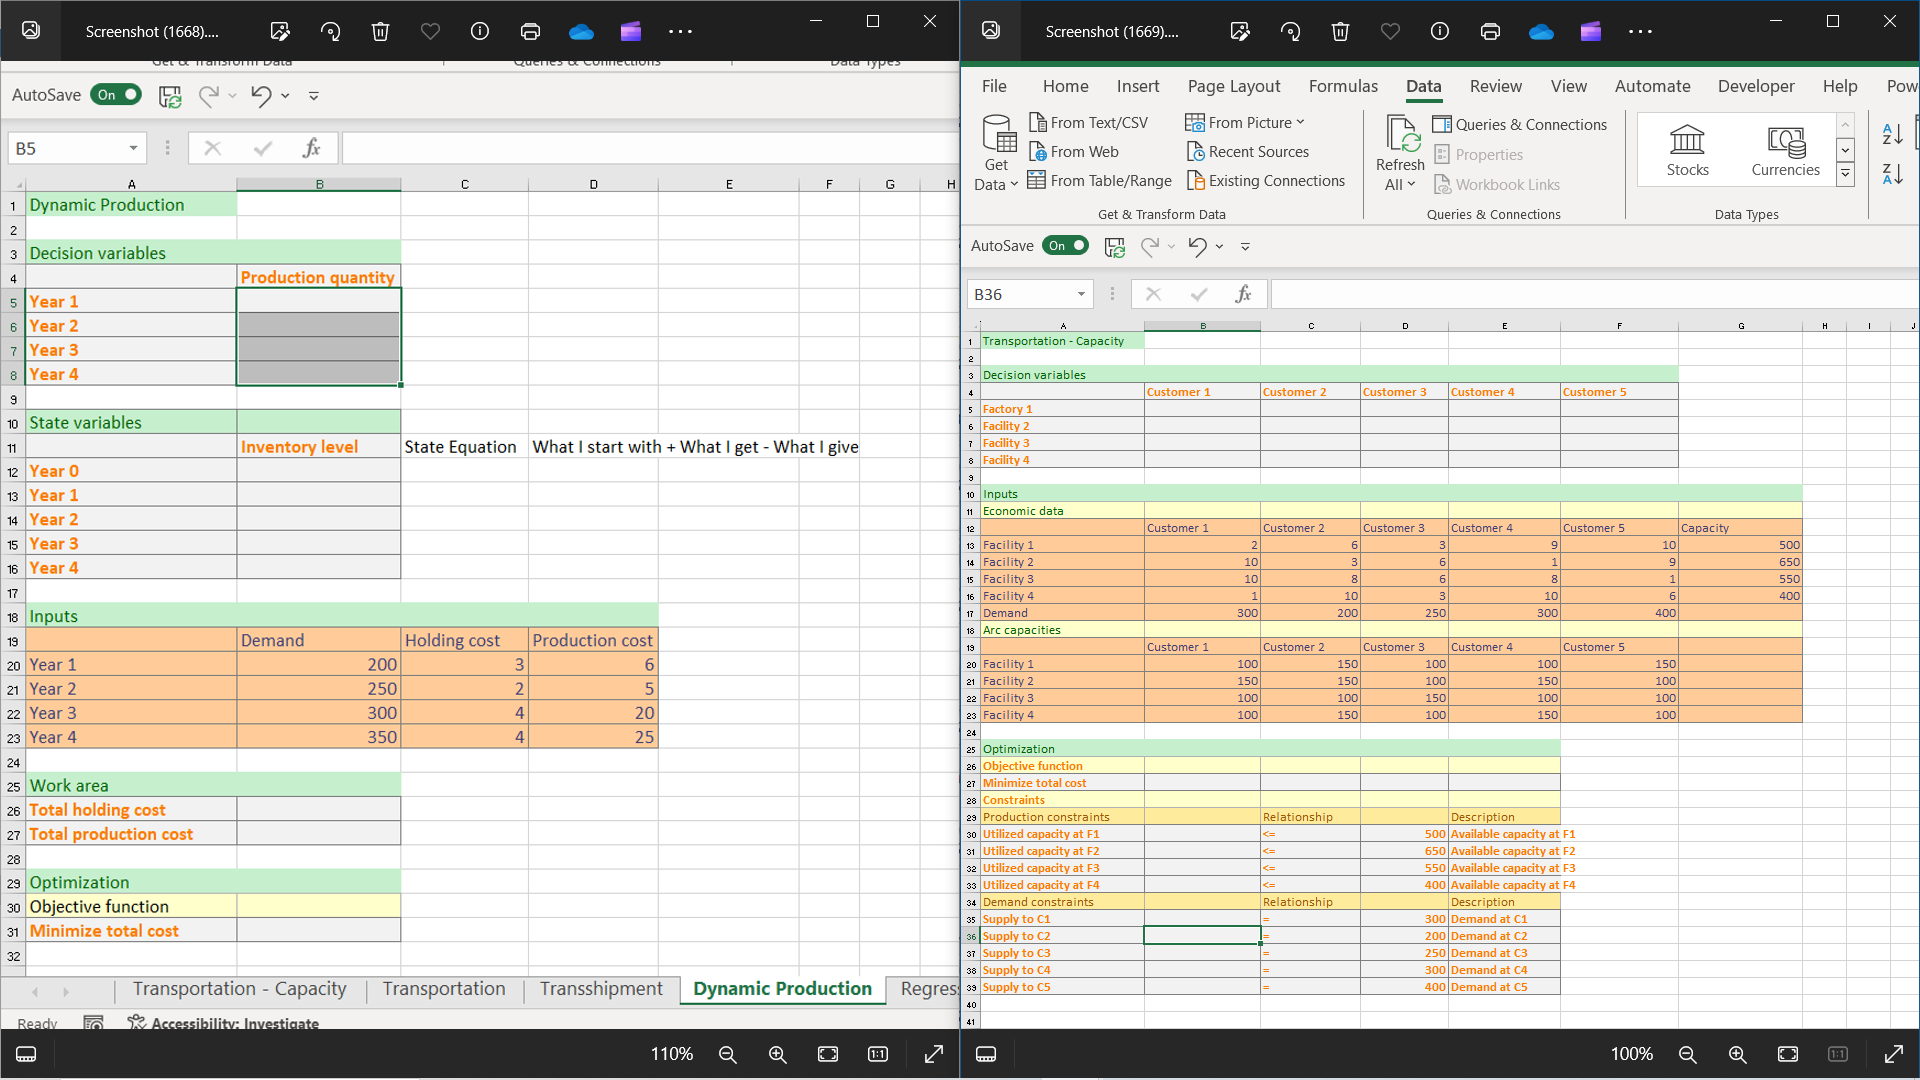Open the Refresh All dropdown arrow

coord(1411,185)
